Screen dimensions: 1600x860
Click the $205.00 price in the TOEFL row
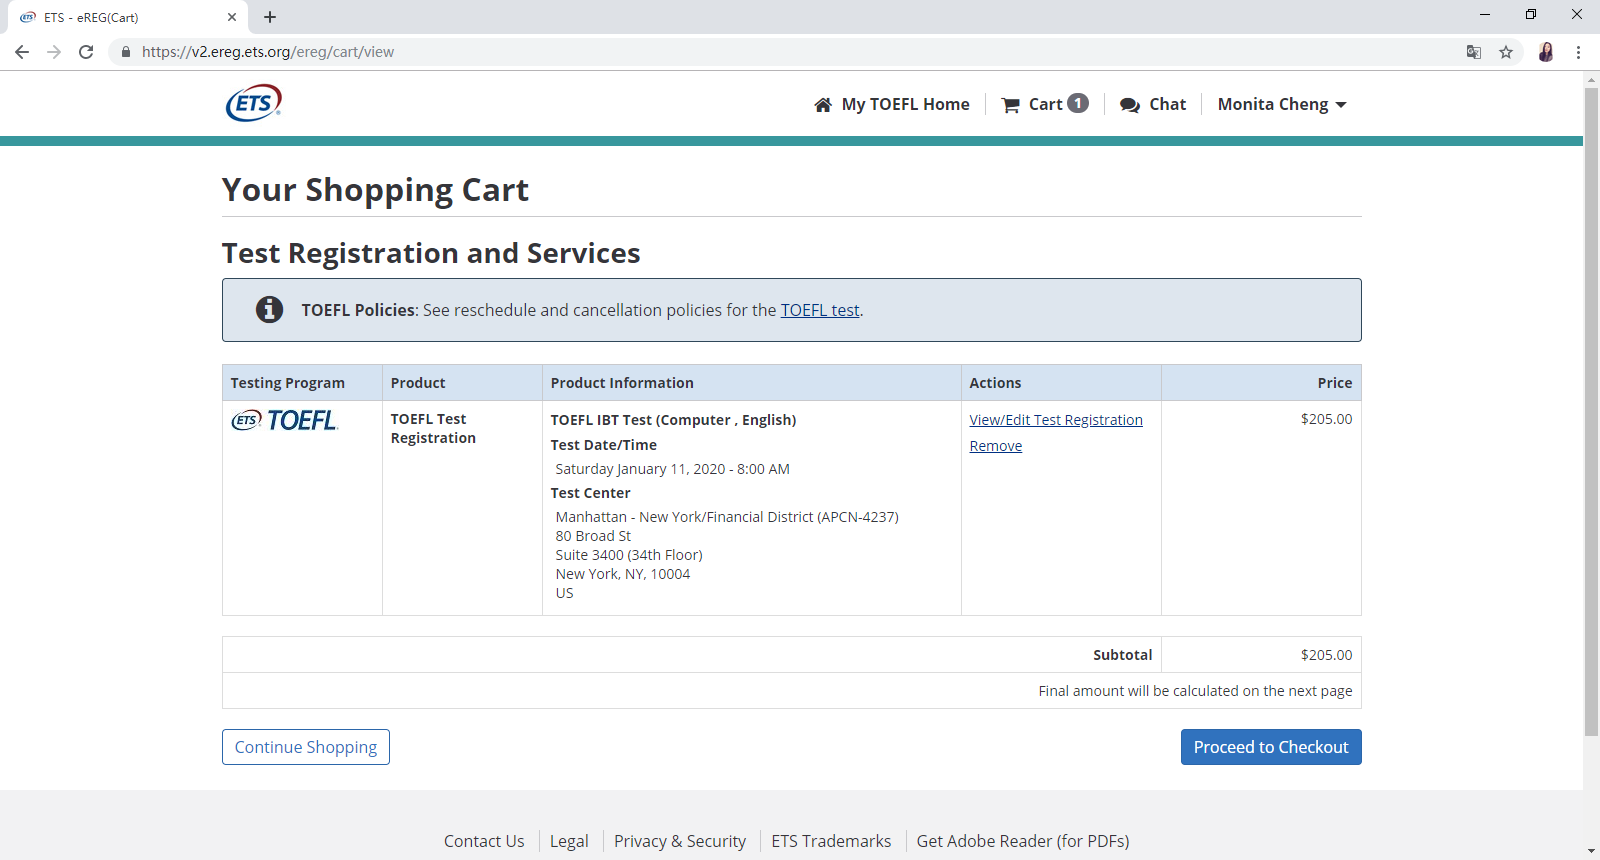pos(1326,419)
